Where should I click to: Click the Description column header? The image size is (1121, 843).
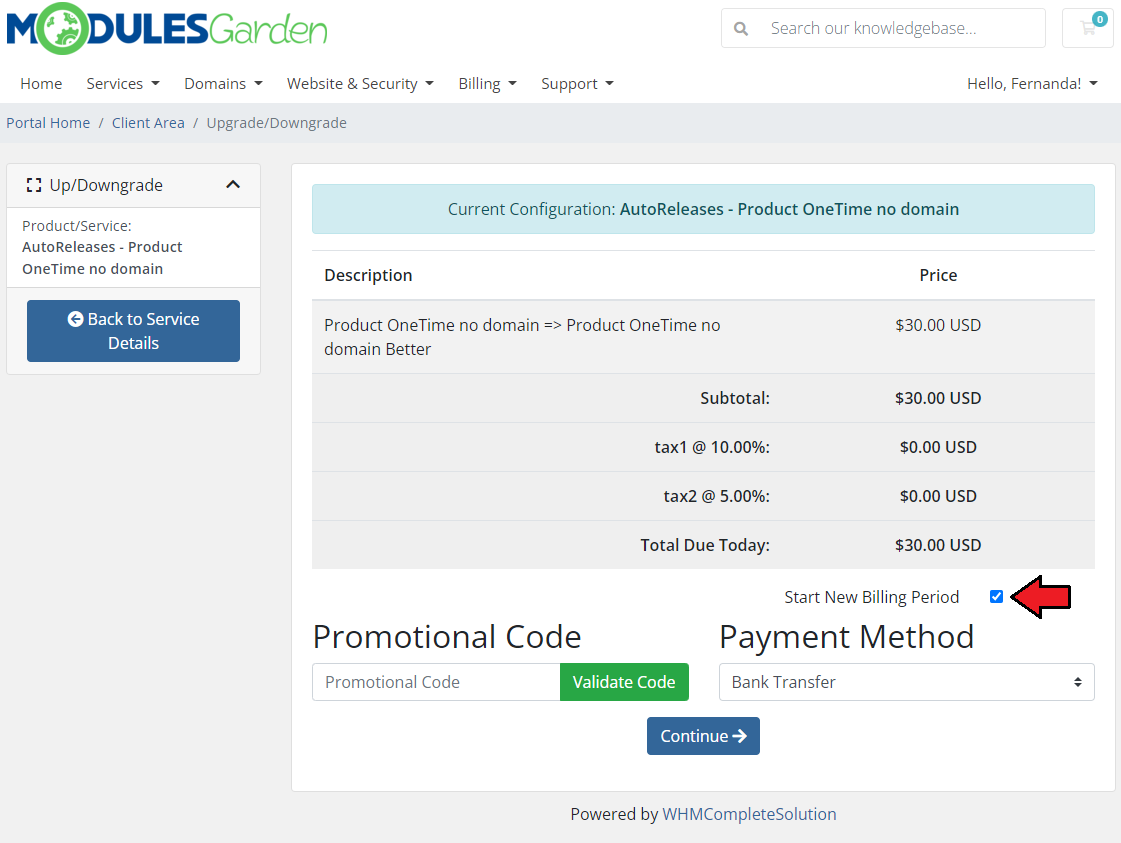[x=368, y=275]
